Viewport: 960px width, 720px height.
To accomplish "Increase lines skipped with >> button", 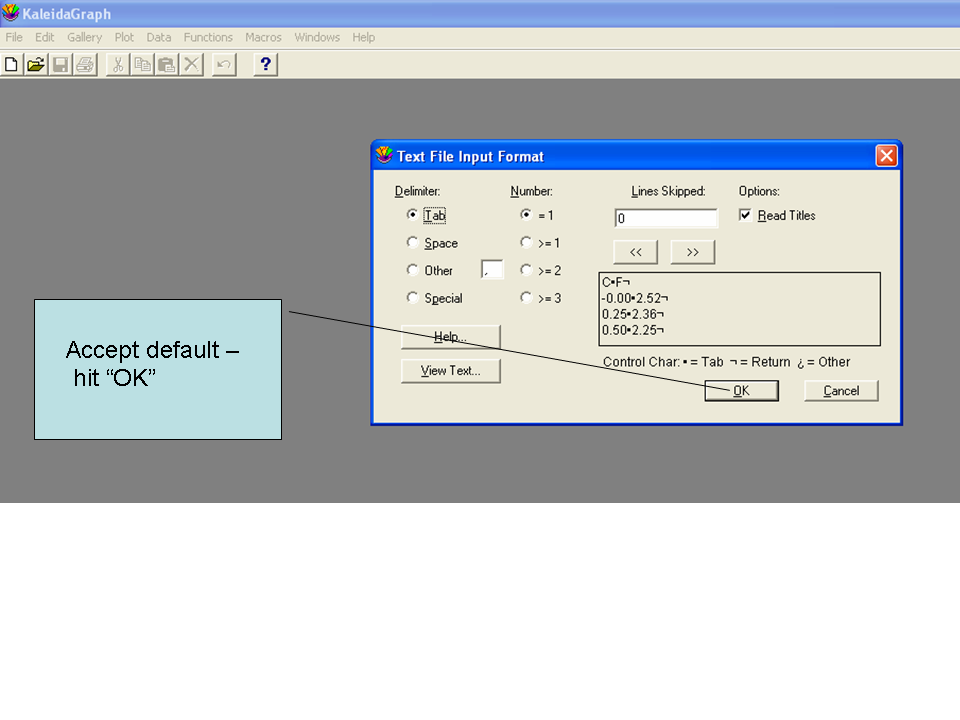I will click(x=692, y=252).
